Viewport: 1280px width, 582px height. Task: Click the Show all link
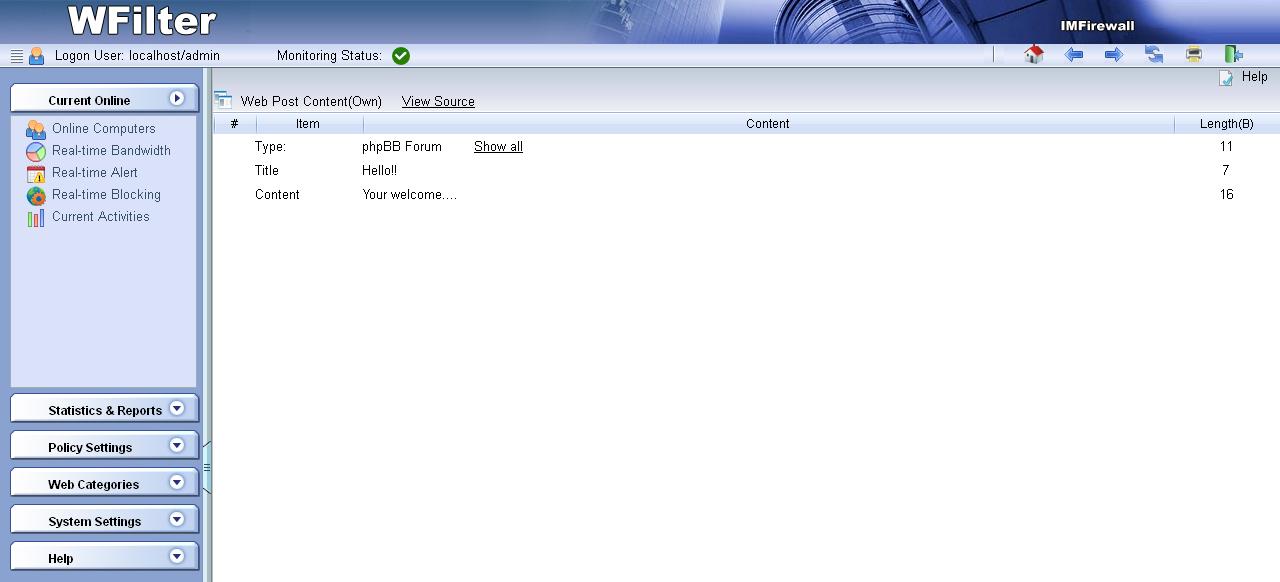[498, 147]
